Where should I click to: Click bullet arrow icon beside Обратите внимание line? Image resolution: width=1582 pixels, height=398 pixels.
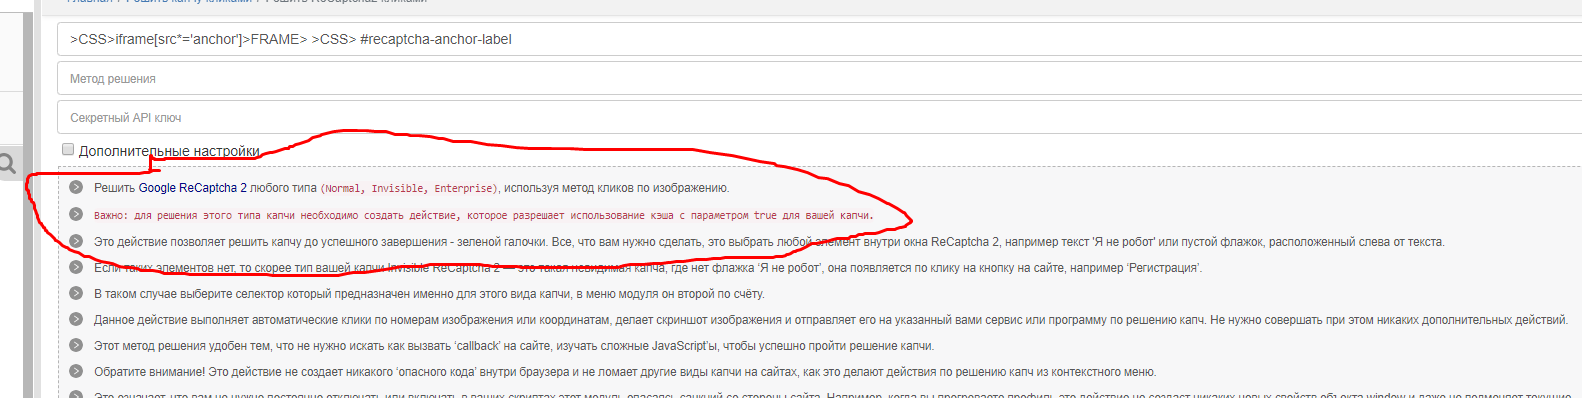point(76,371)
